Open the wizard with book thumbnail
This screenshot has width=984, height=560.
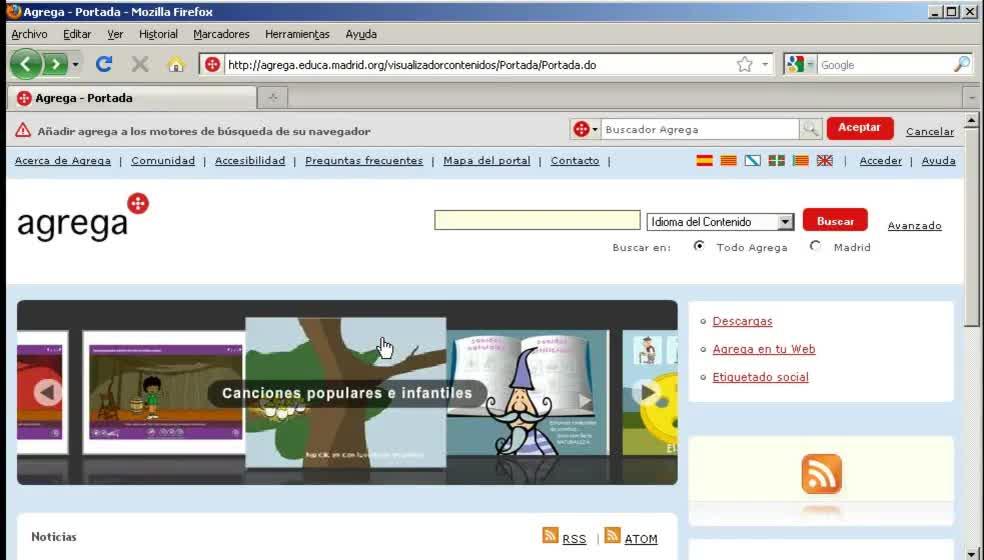point(528,392)
